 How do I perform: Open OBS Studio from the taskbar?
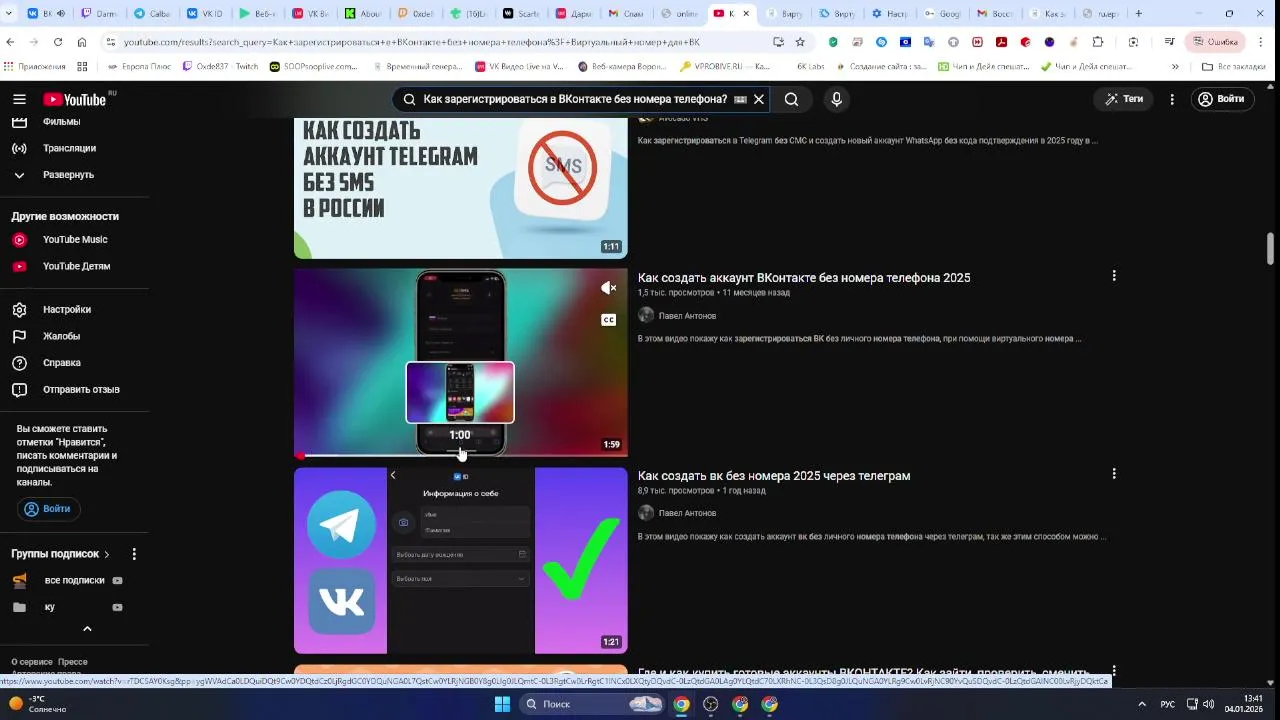[711, 704]
